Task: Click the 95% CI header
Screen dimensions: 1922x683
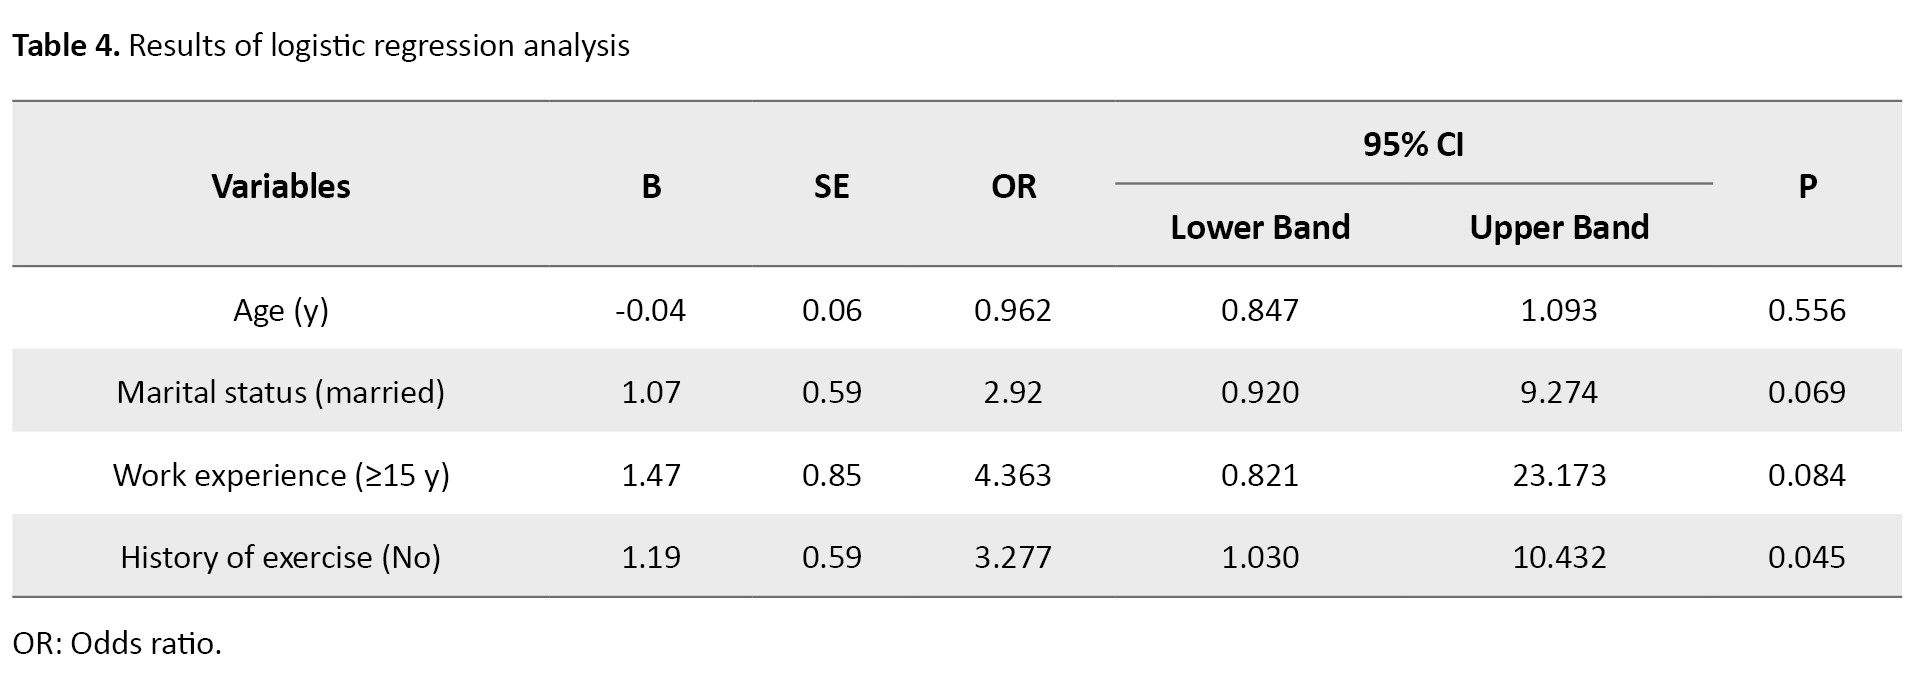Action: (x=1412, y=145)
